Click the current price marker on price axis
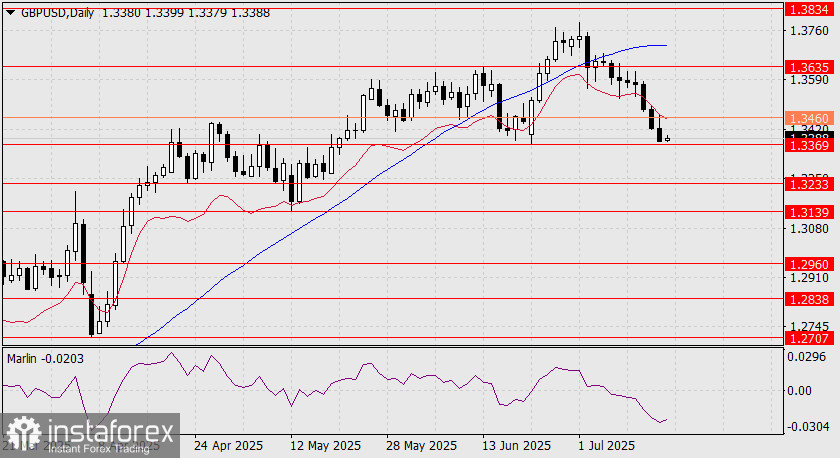This screenshot has width=840, height=458. (x=809, y=136)
